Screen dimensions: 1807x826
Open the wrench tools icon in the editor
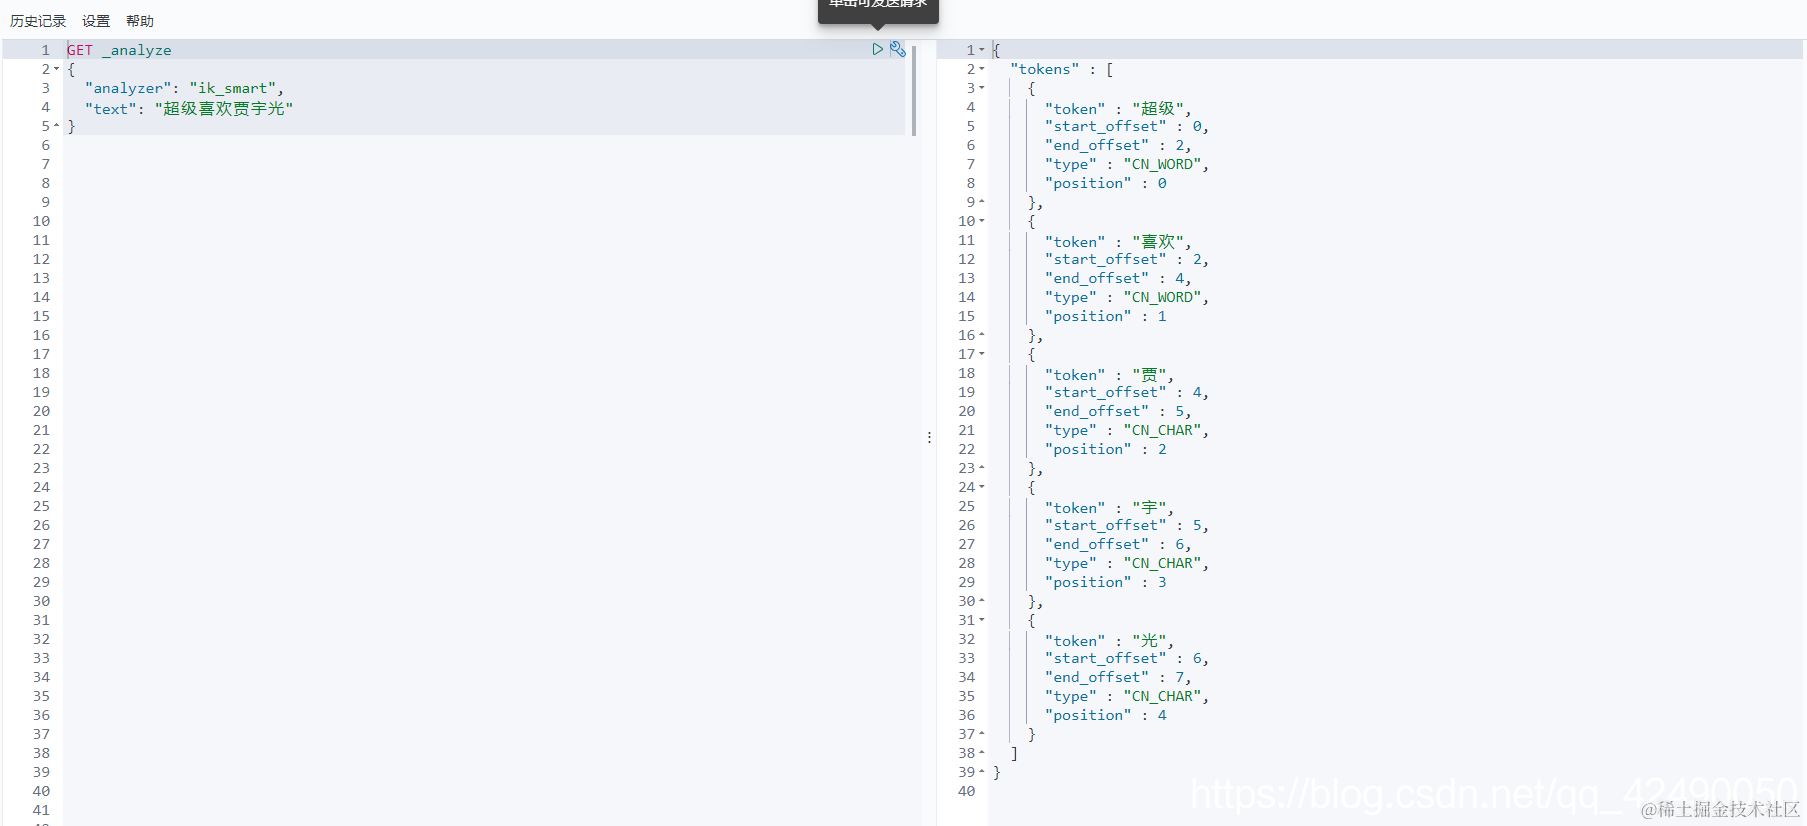[898, 49]
